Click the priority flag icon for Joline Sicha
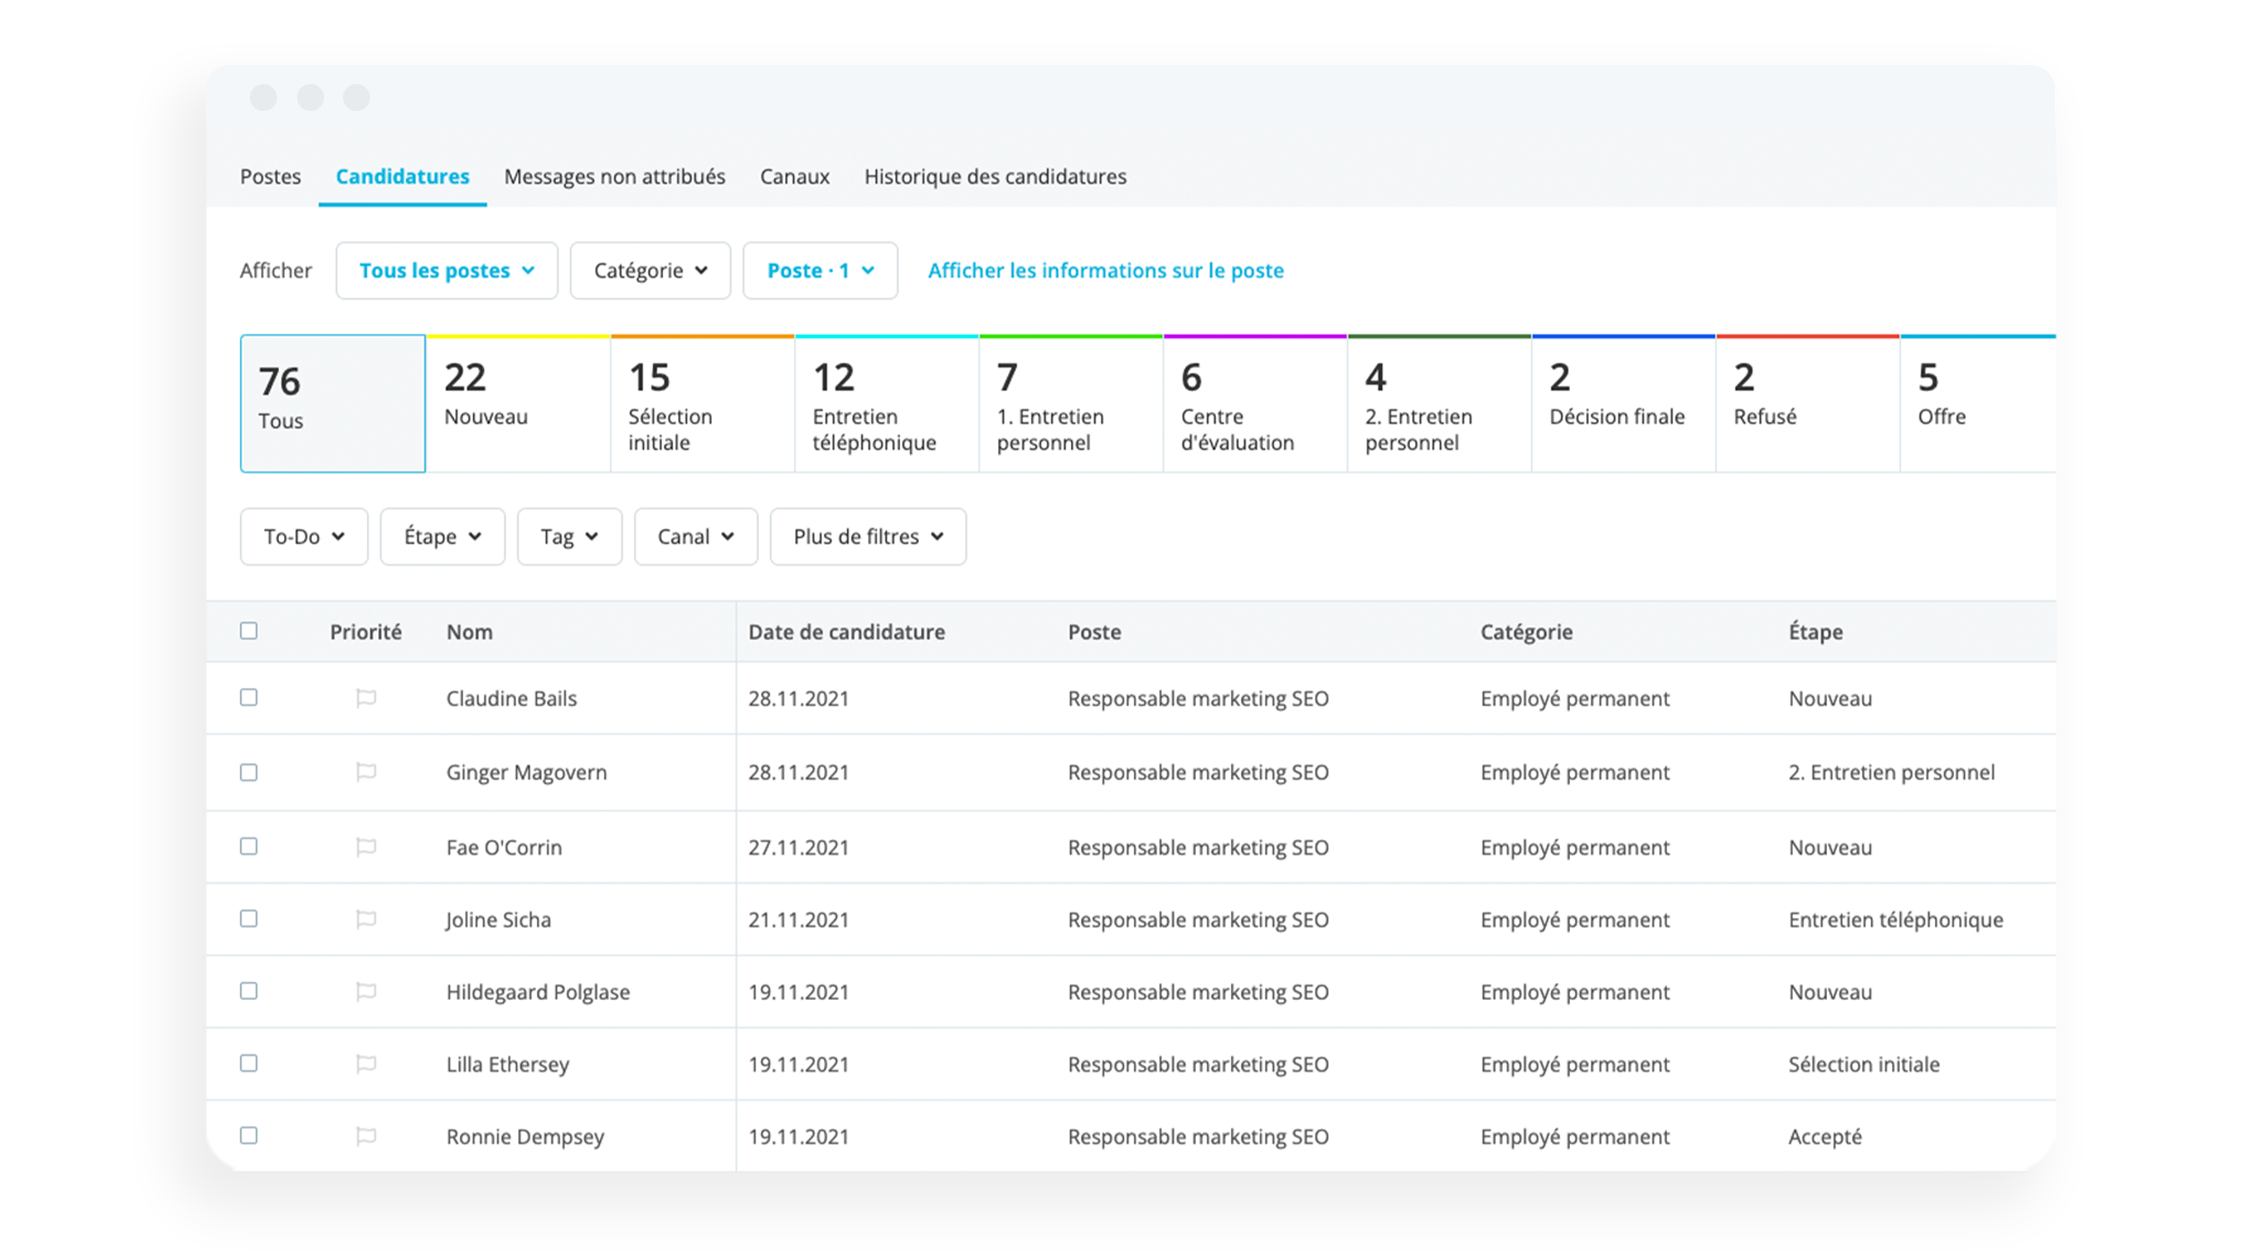This screenshot has height=1260, width=2260. (363, 919)
